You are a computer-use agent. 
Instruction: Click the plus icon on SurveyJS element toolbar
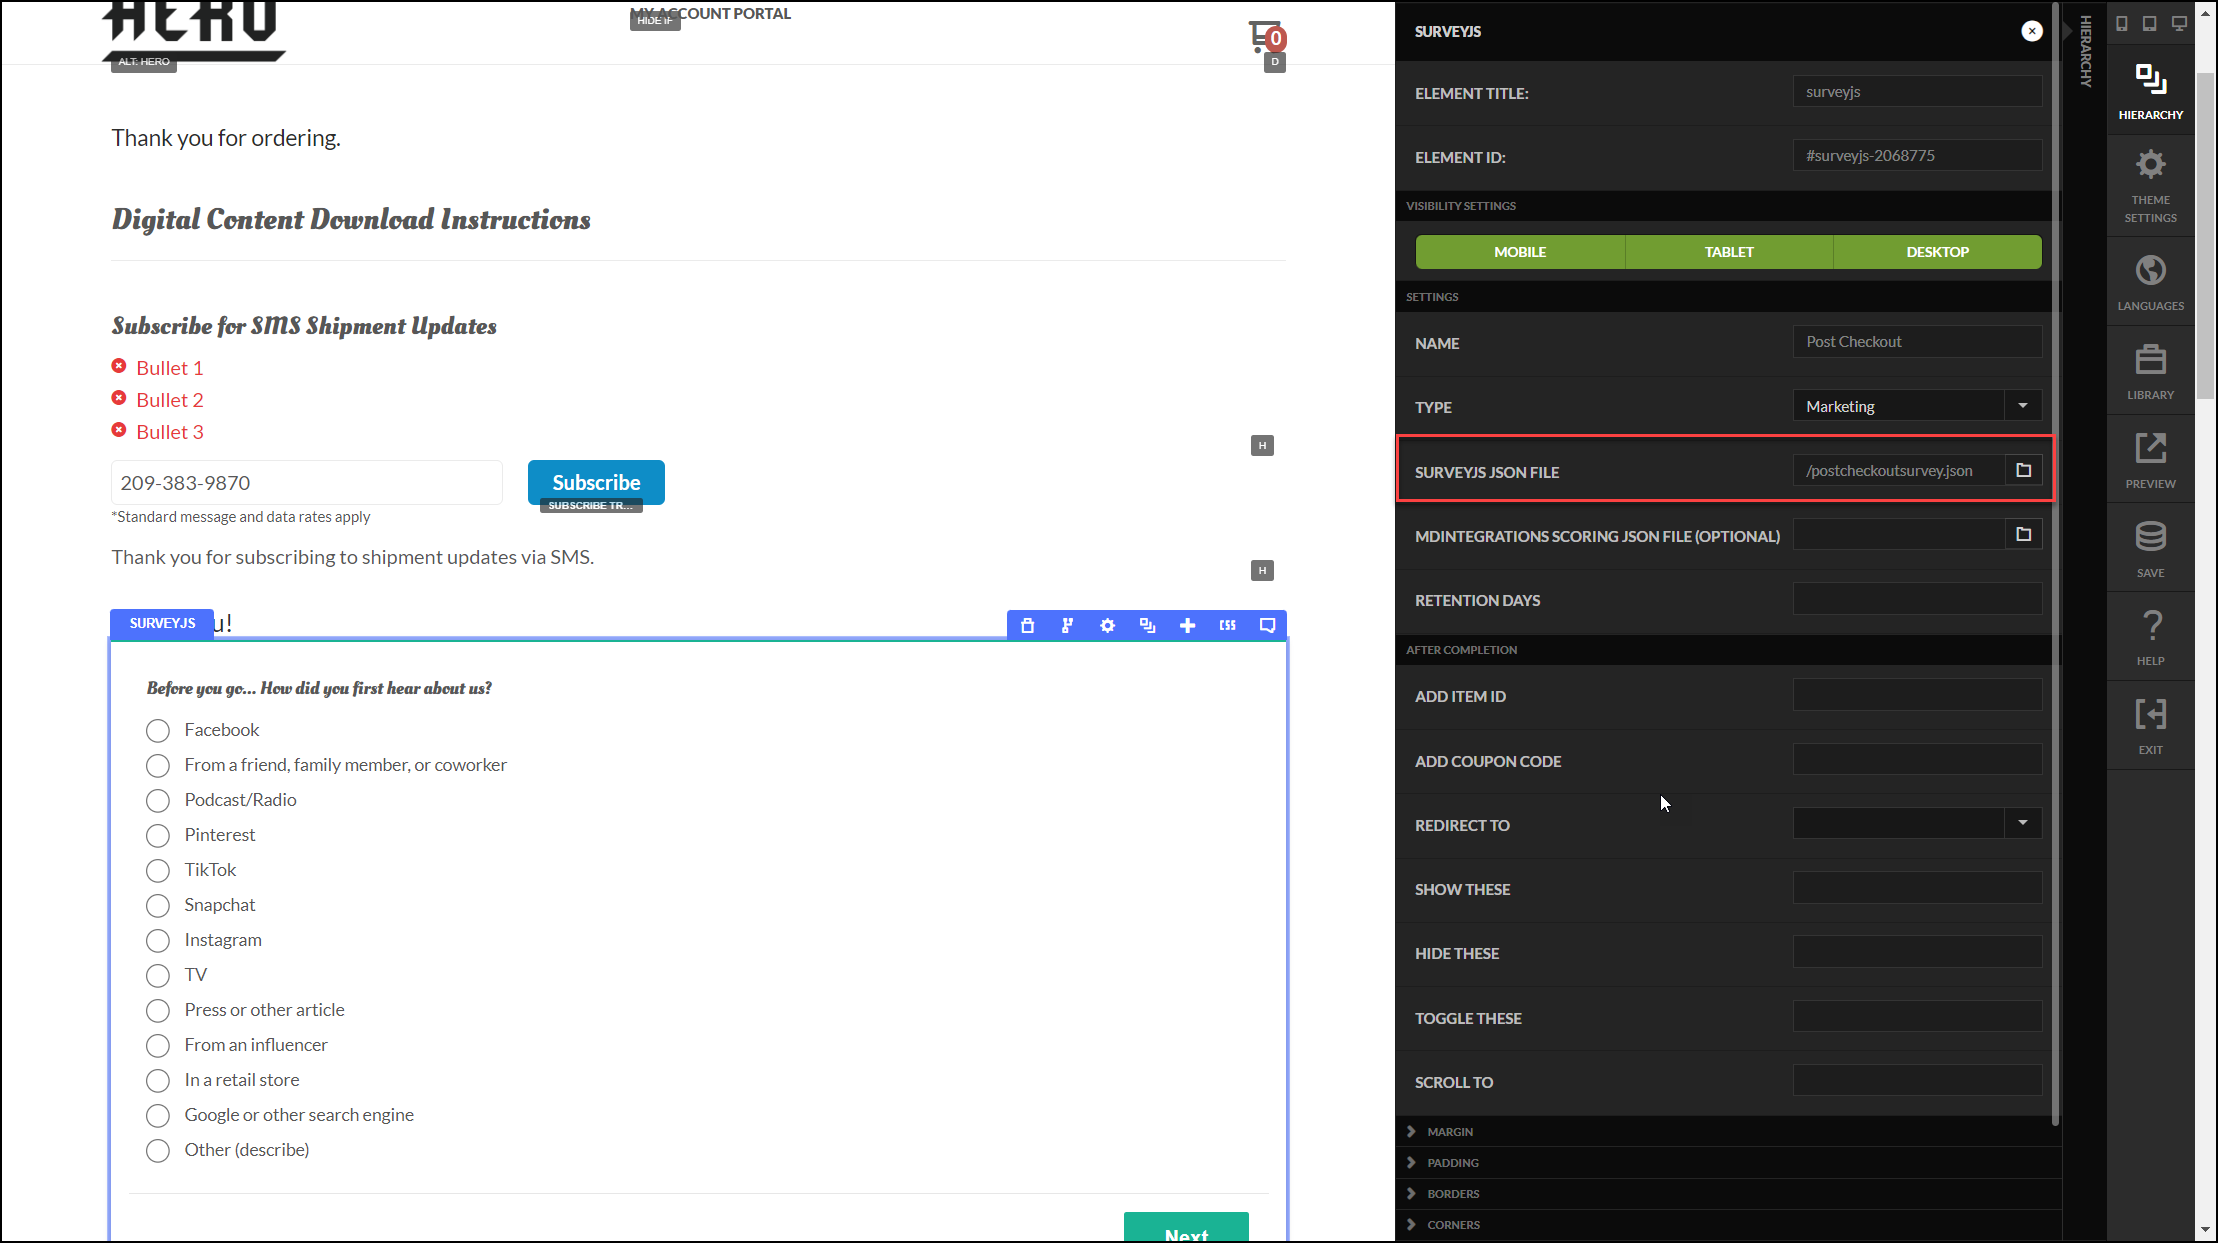(x=1187, y=625)
